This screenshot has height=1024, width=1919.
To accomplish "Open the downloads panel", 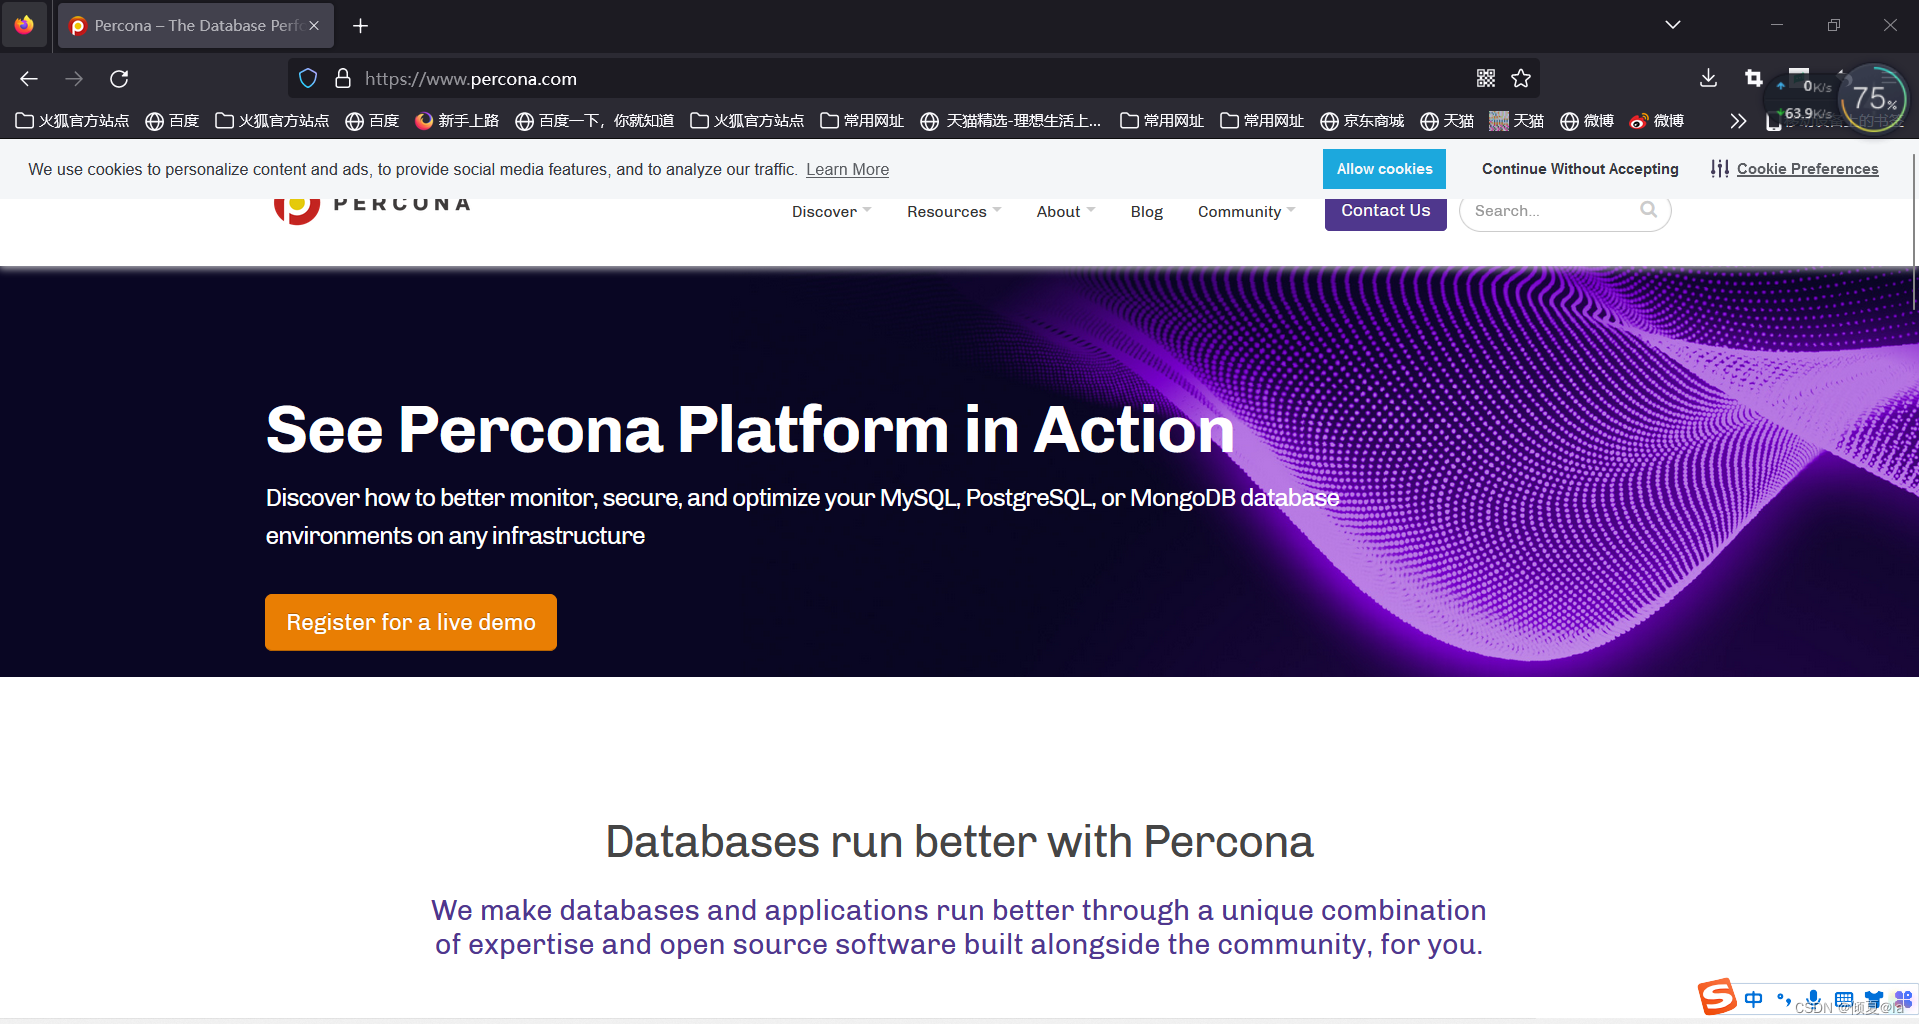I will 1708,78.
